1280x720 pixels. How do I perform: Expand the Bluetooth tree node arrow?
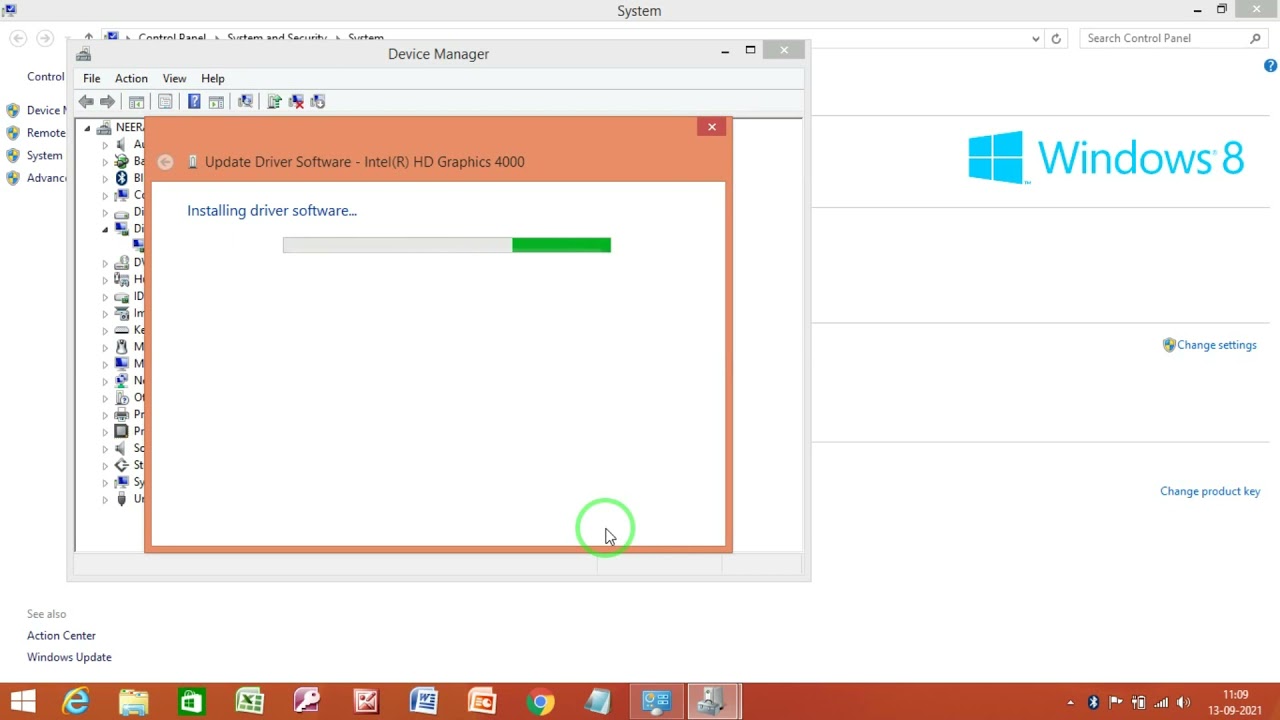point(105,178)
